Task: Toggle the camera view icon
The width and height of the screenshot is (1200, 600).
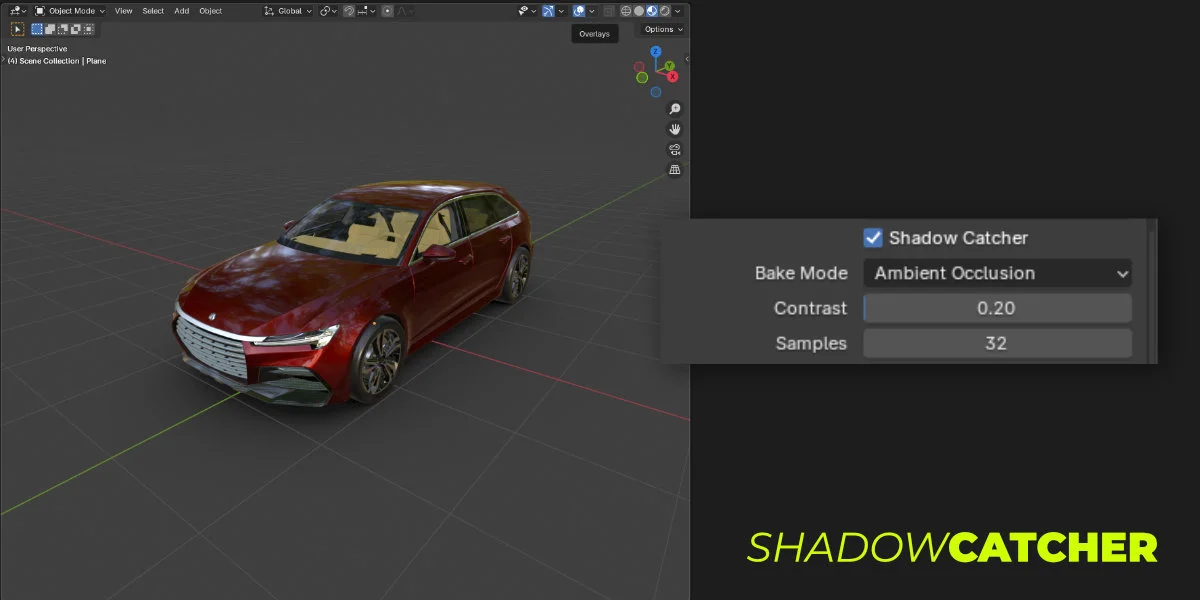Action: [675, 148]
